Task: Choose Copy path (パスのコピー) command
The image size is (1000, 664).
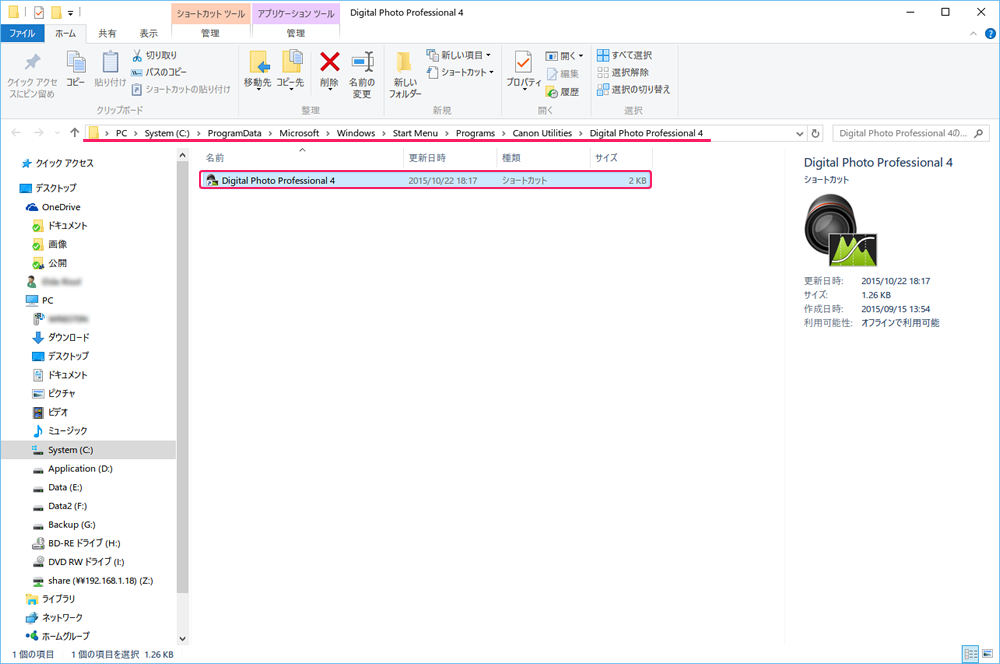Action: [159, 72]
